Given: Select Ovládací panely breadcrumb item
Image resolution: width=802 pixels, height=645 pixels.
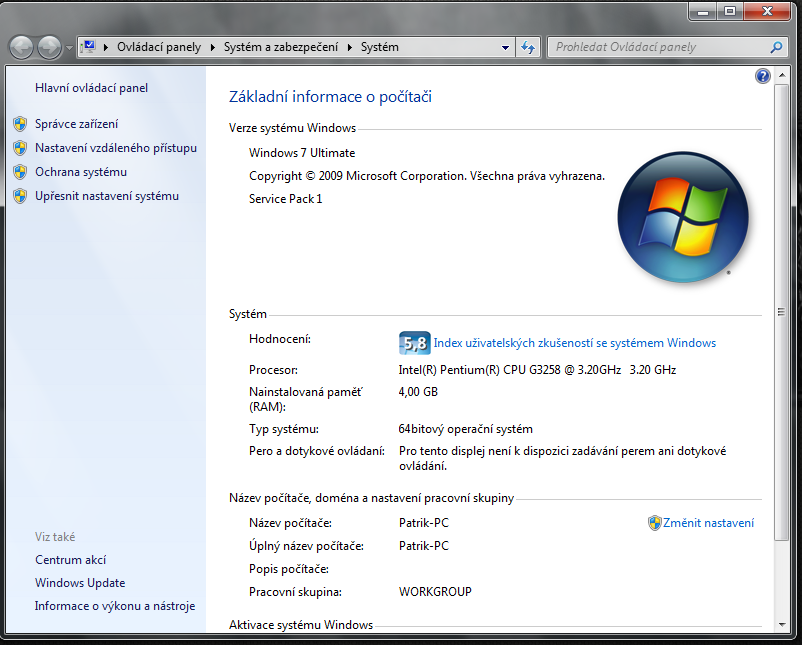Looking at the screenshot, I should point(158,47).
